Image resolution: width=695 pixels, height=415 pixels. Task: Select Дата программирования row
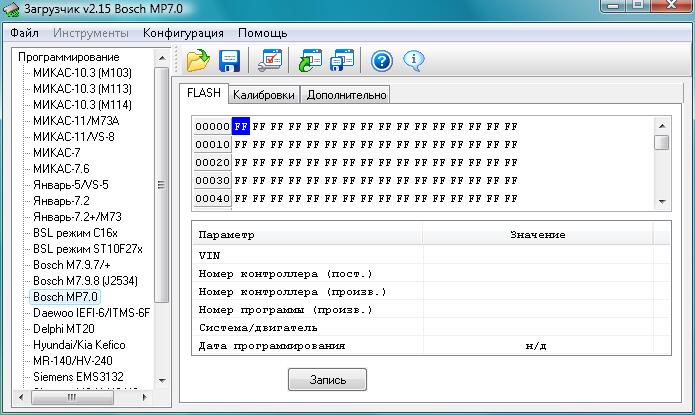click(x=431, y=345)
